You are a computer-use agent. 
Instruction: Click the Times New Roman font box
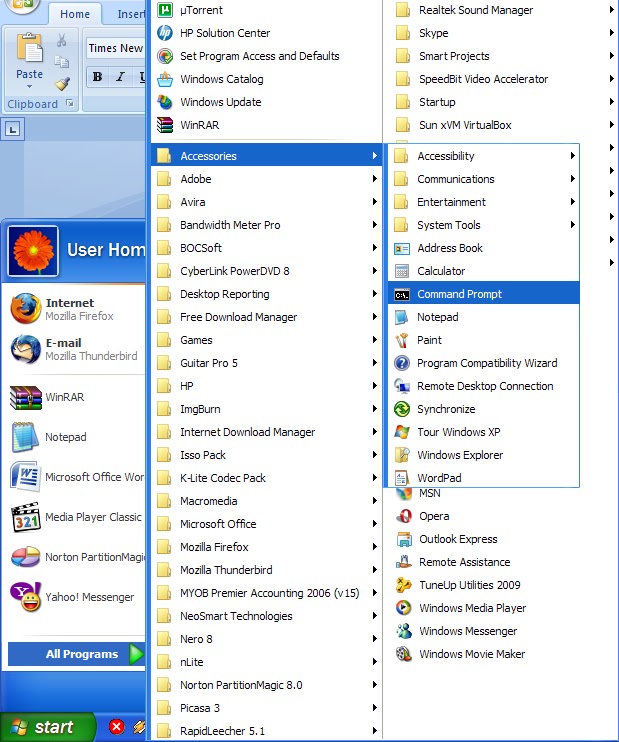click(115, 48)
